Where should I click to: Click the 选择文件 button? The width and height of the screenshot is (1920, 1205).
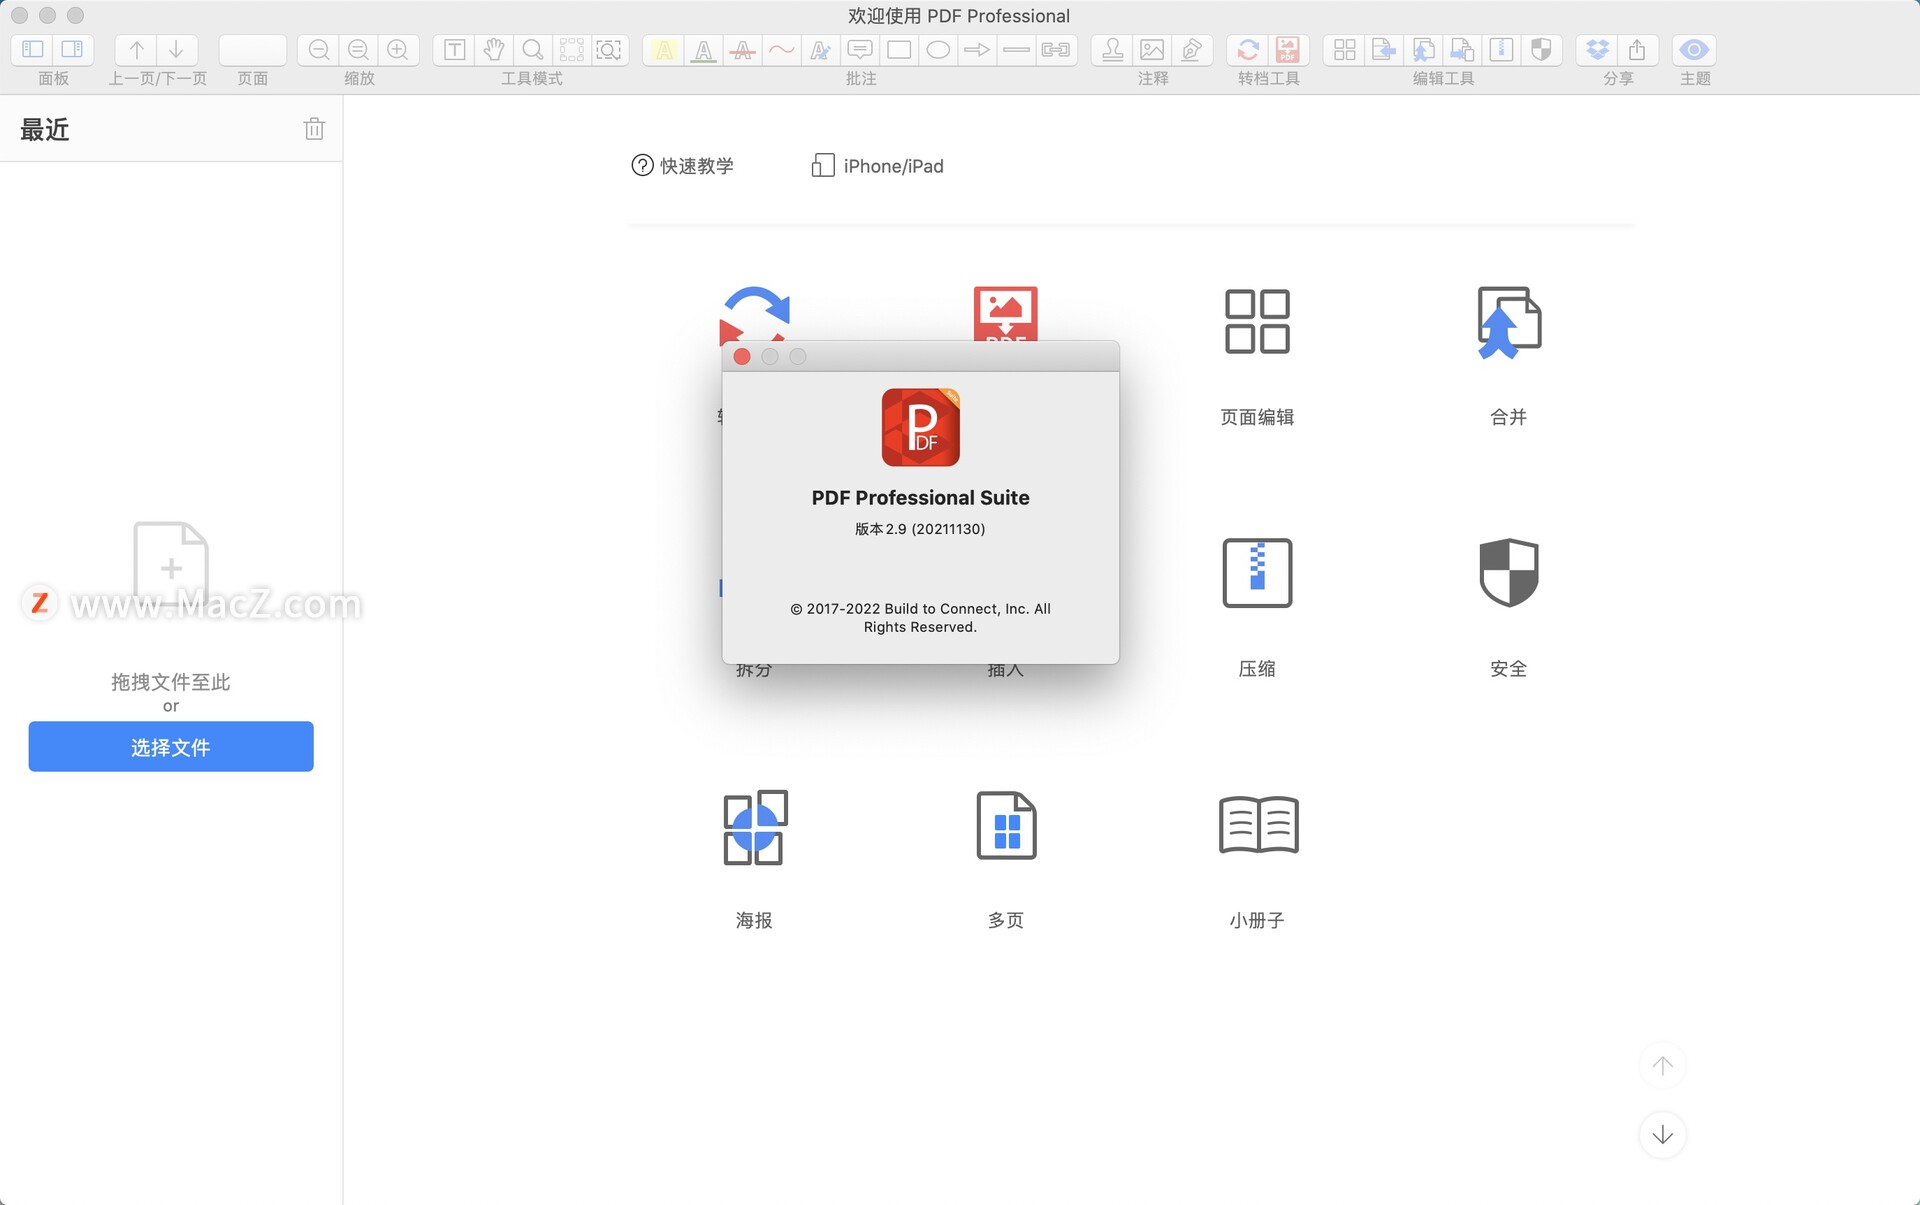click(x=171, y=746)
